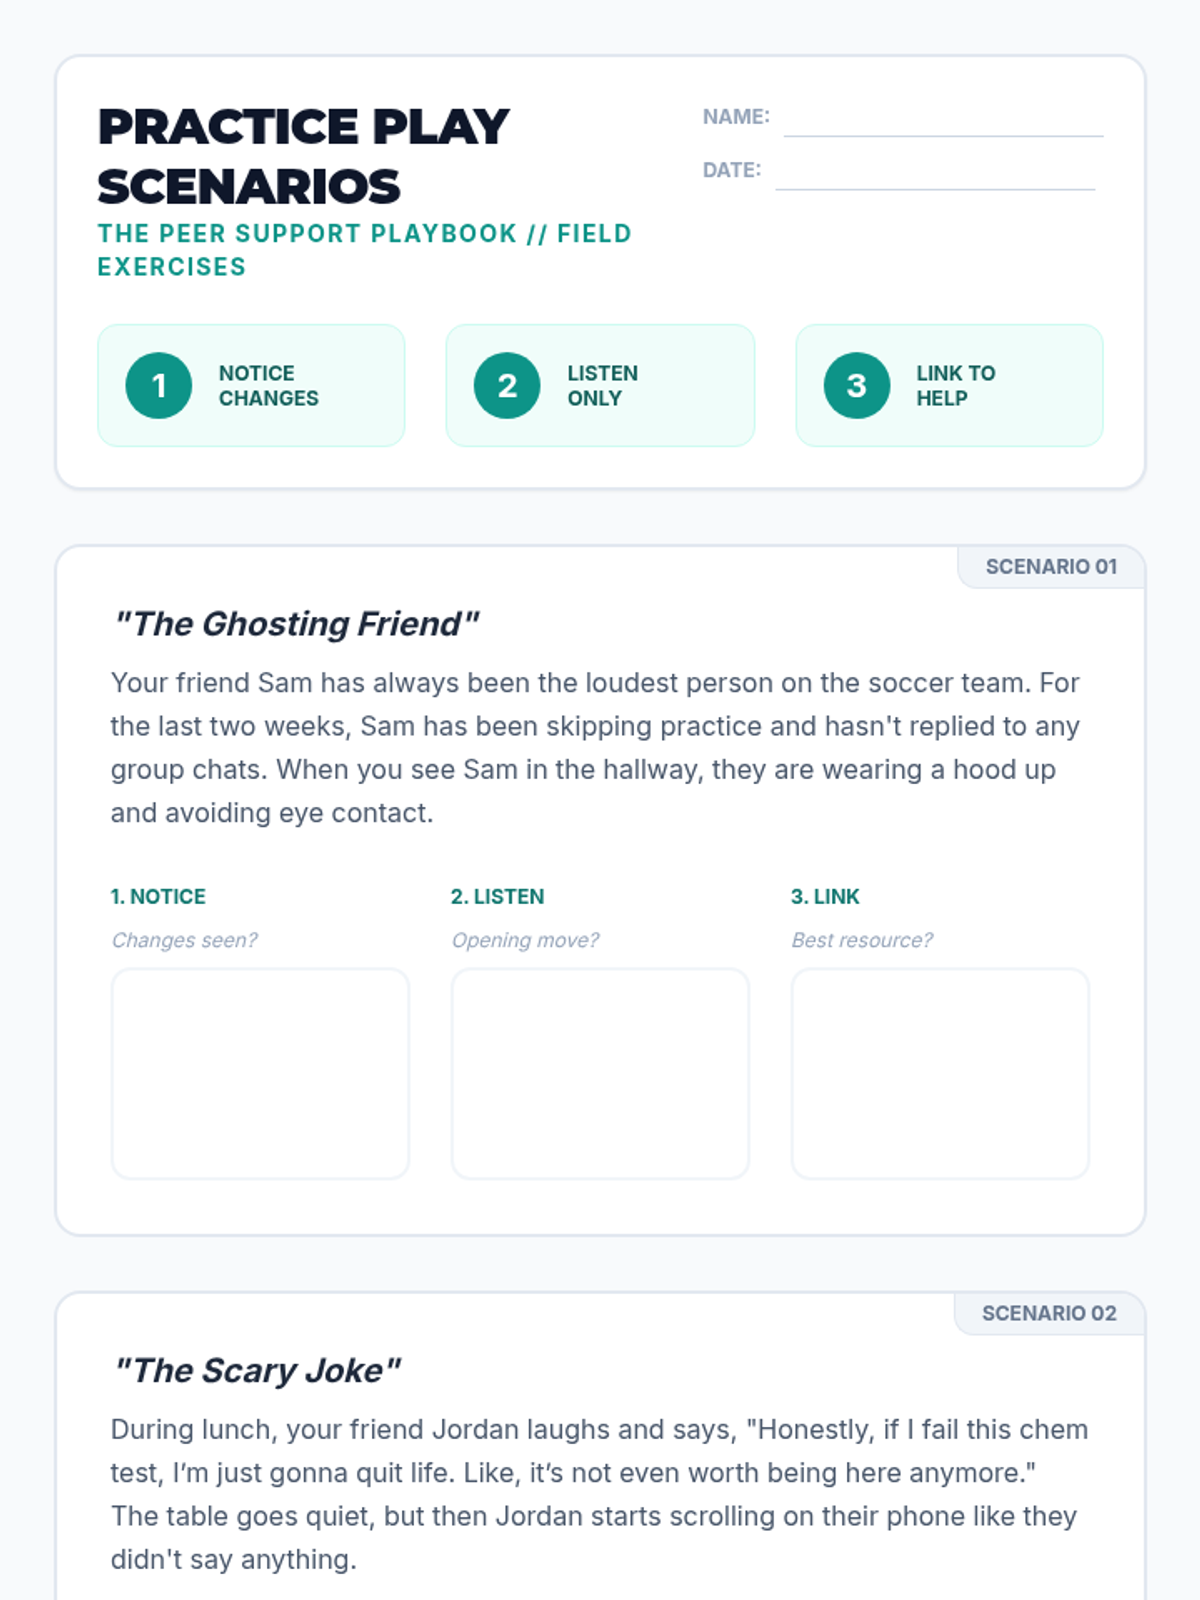Select the Notice Changes step label

point(268,386)
